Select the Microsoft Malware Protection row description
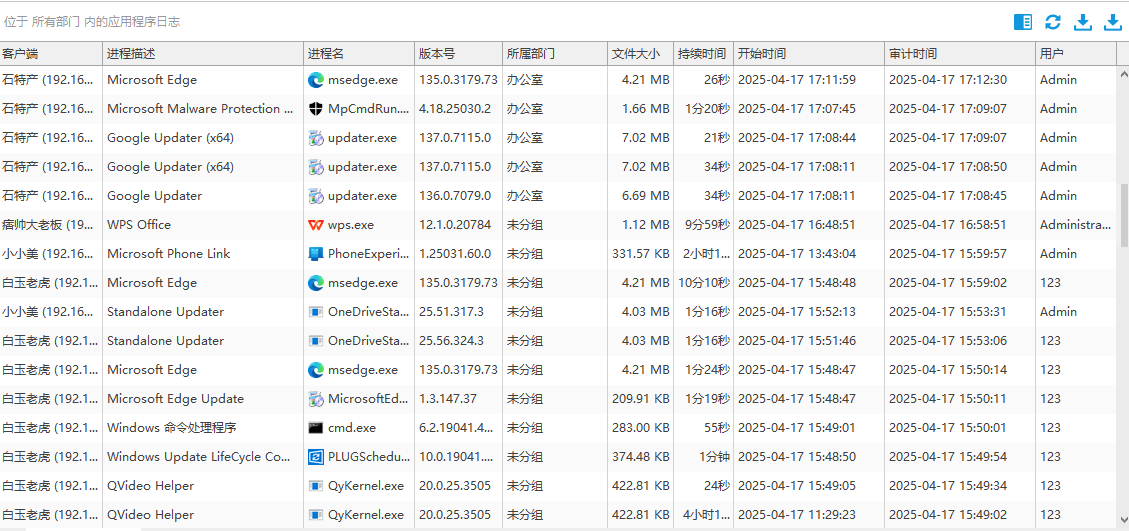This screenshot has width=1129, height=531. pos(200,109)
